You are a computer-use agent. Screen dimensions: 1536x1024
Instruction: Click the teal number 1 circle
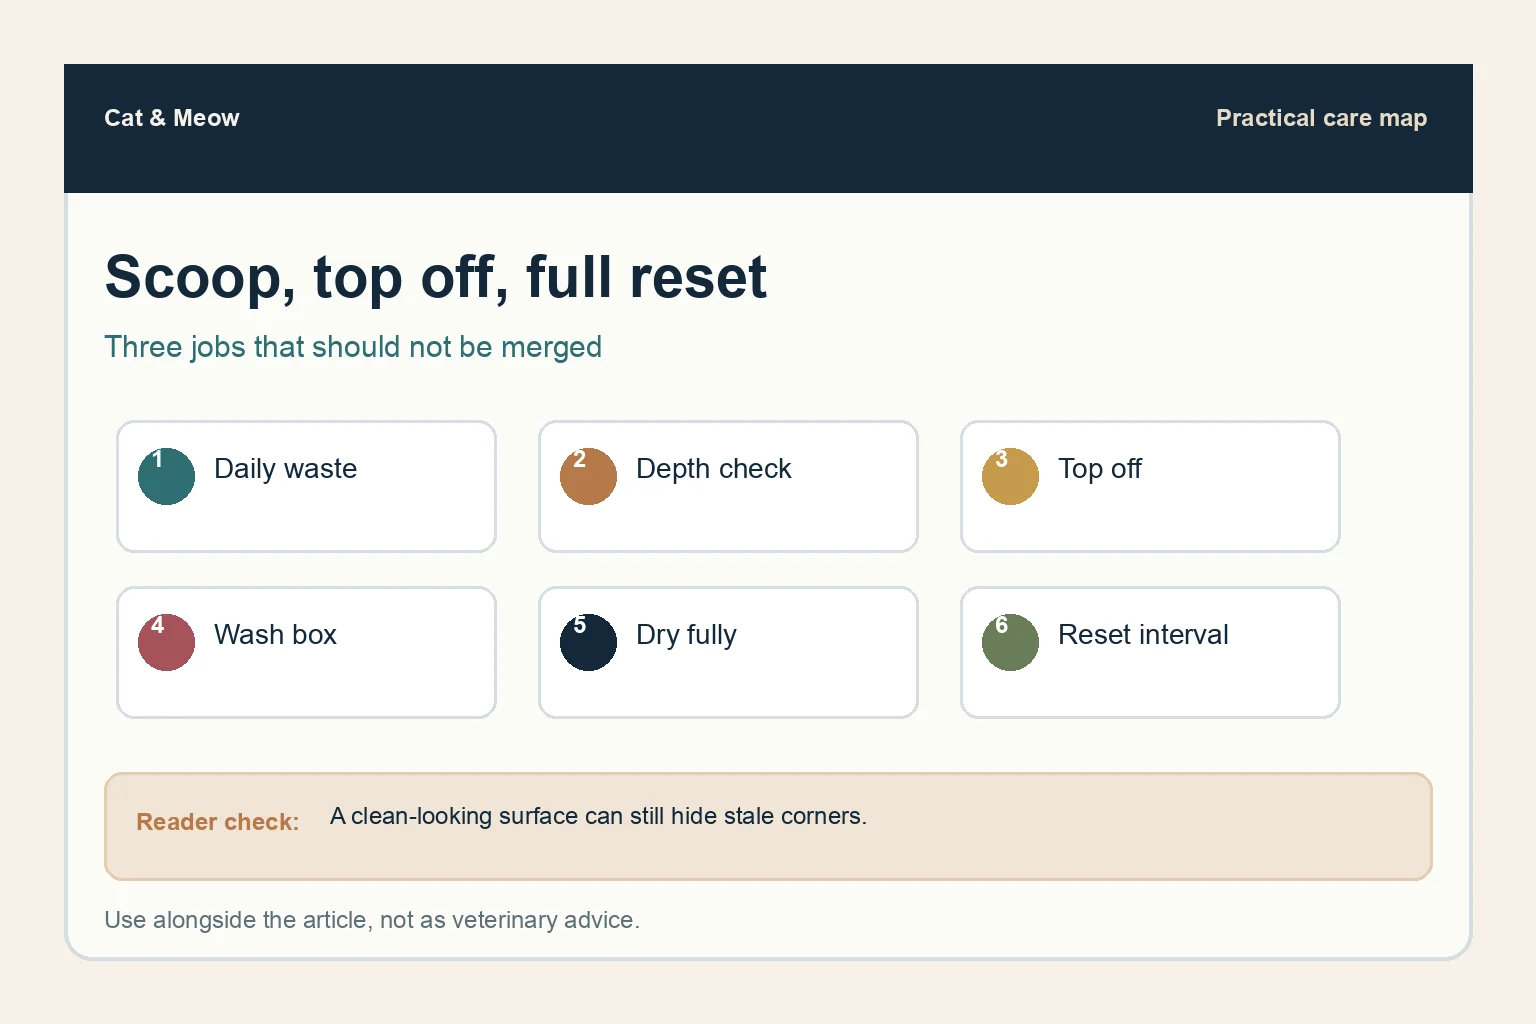point(166,476)
